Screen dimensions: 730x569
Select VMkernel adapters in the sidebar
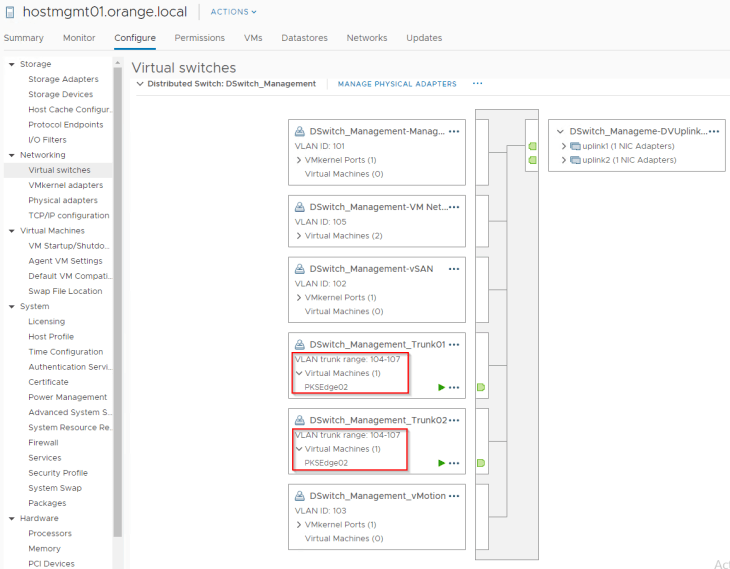(65, 185)
